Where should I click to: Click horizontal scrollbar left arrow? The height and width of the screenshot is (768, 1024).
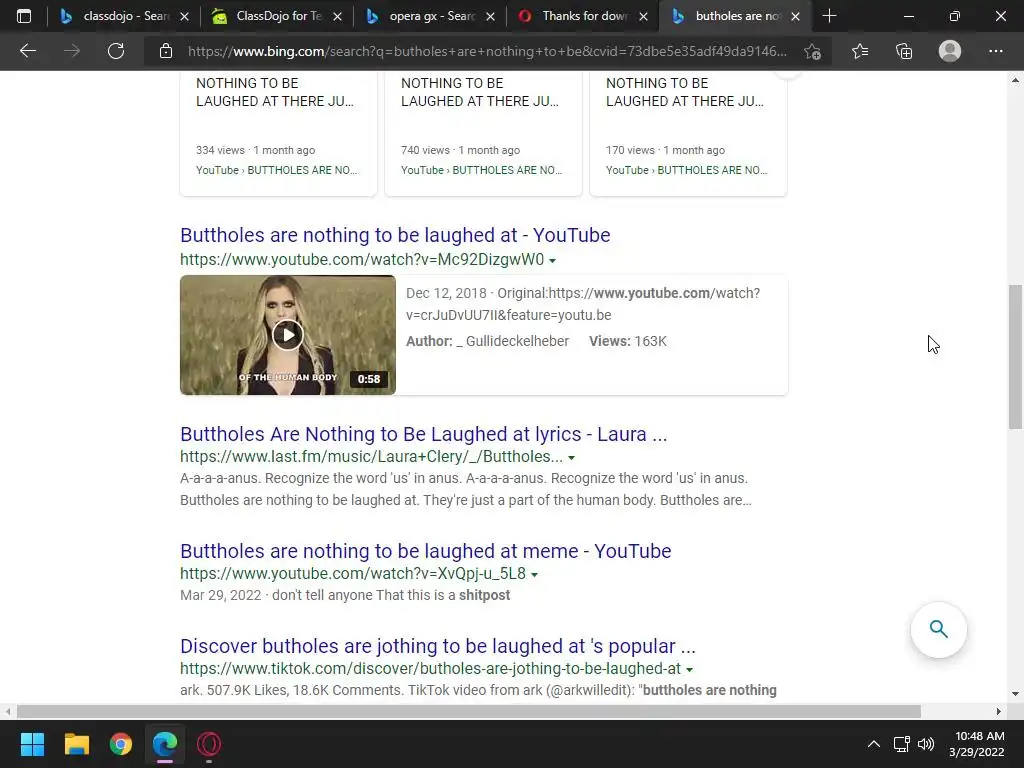7,711
